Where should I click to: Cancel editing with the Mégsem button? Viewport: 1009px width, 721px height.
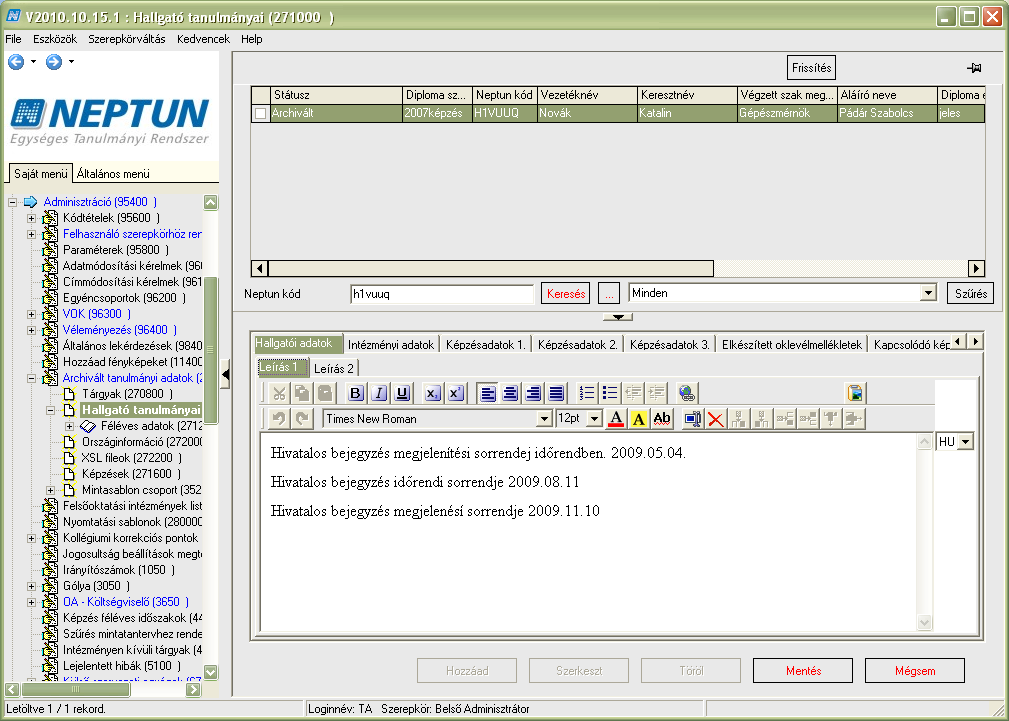(x=915, y=671)
